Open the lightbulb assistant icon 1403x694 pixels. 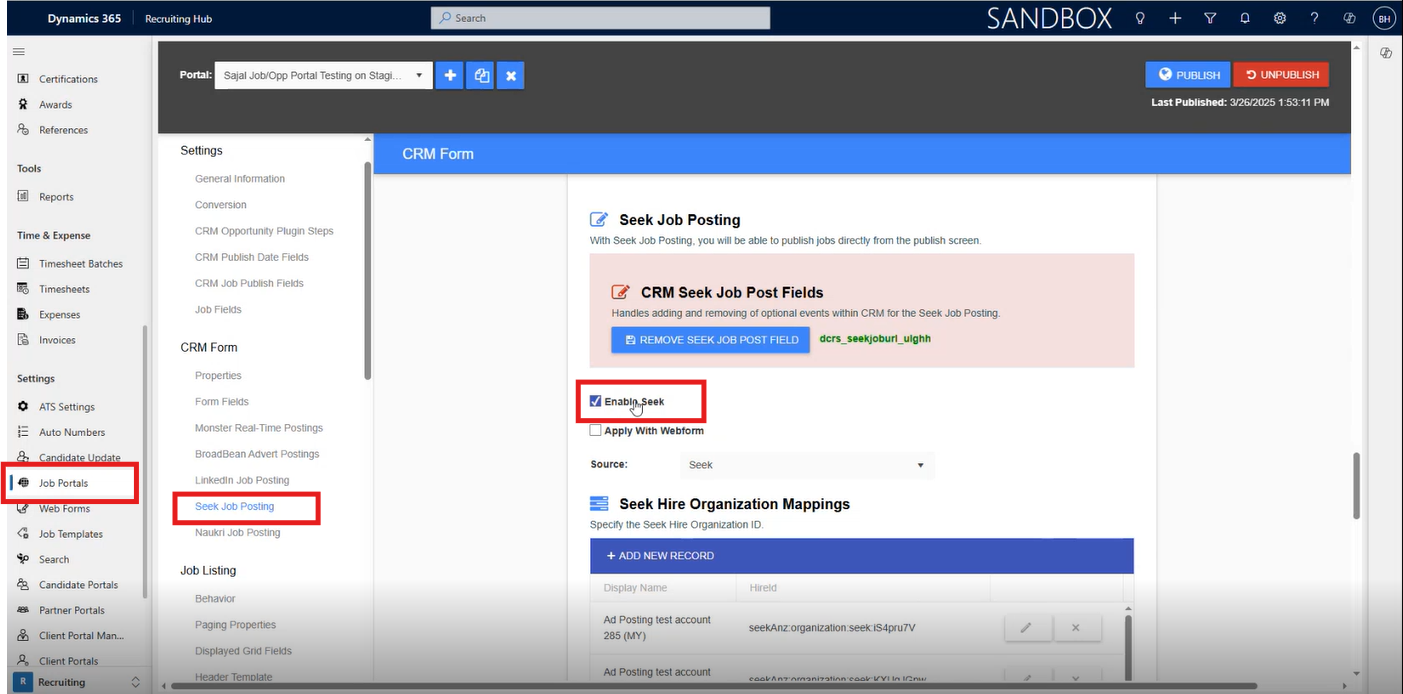coord(1139,18)
